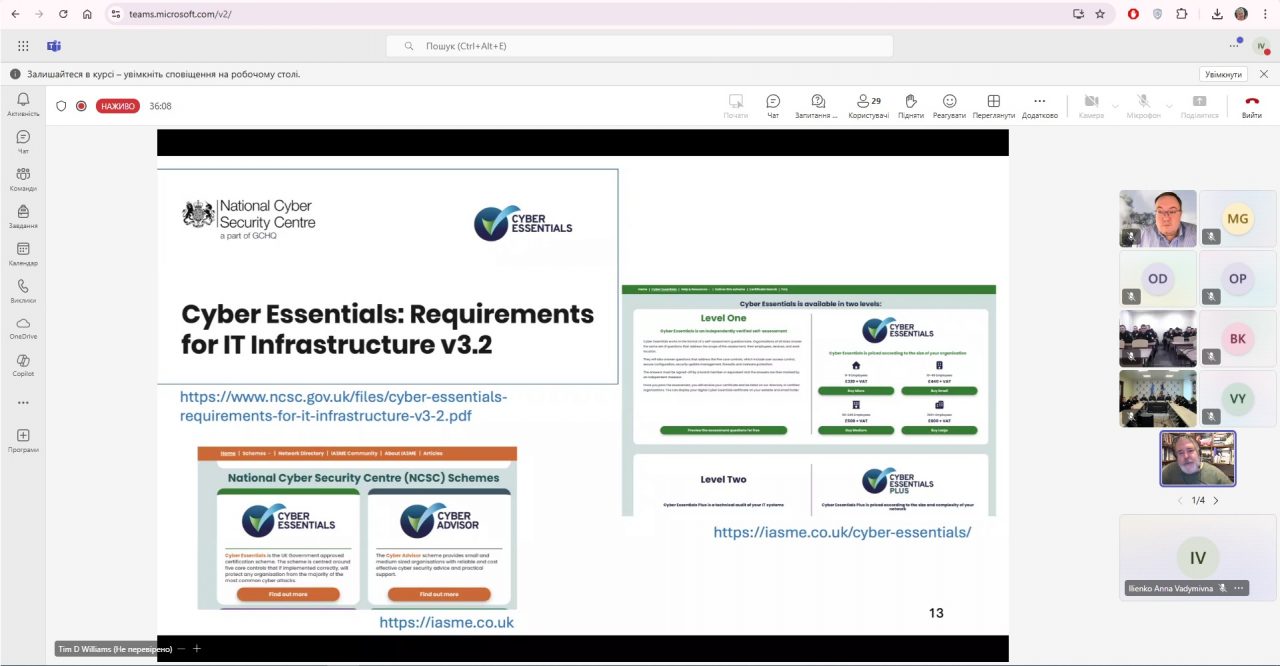Viewport: 1280px width, 666px height.
Task: Open the three-dots more apps menu in sidebar
Action: pyautogui.click(x=23, y=403)
